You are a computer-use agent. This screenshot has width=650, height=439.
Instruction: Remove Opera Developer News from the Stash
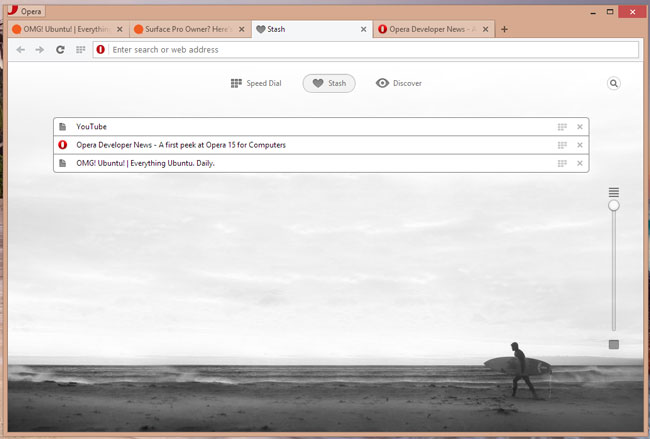pos(580,145)
